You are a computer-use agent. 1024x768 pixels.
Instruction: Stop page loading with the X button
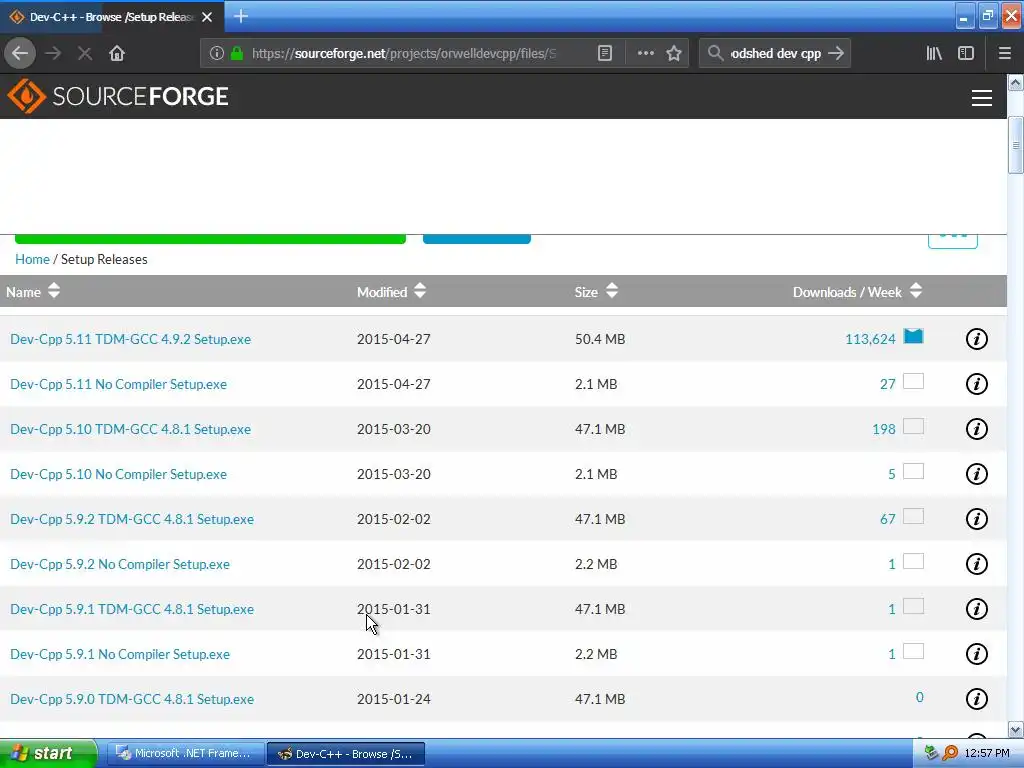click(x=85, y=54)
